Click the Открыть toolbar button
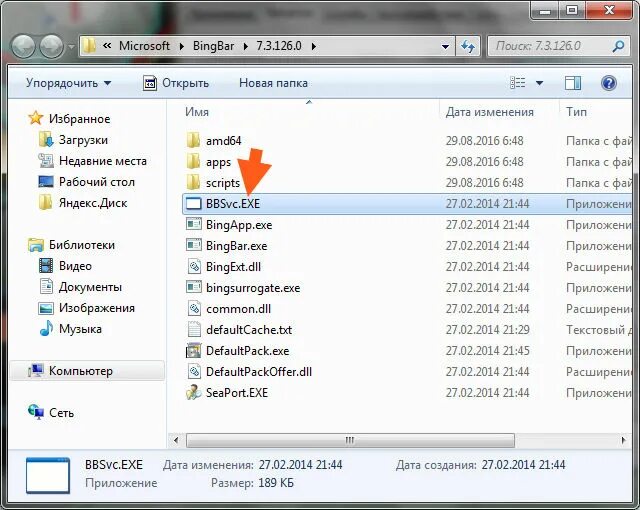 (x=176, y=83)
